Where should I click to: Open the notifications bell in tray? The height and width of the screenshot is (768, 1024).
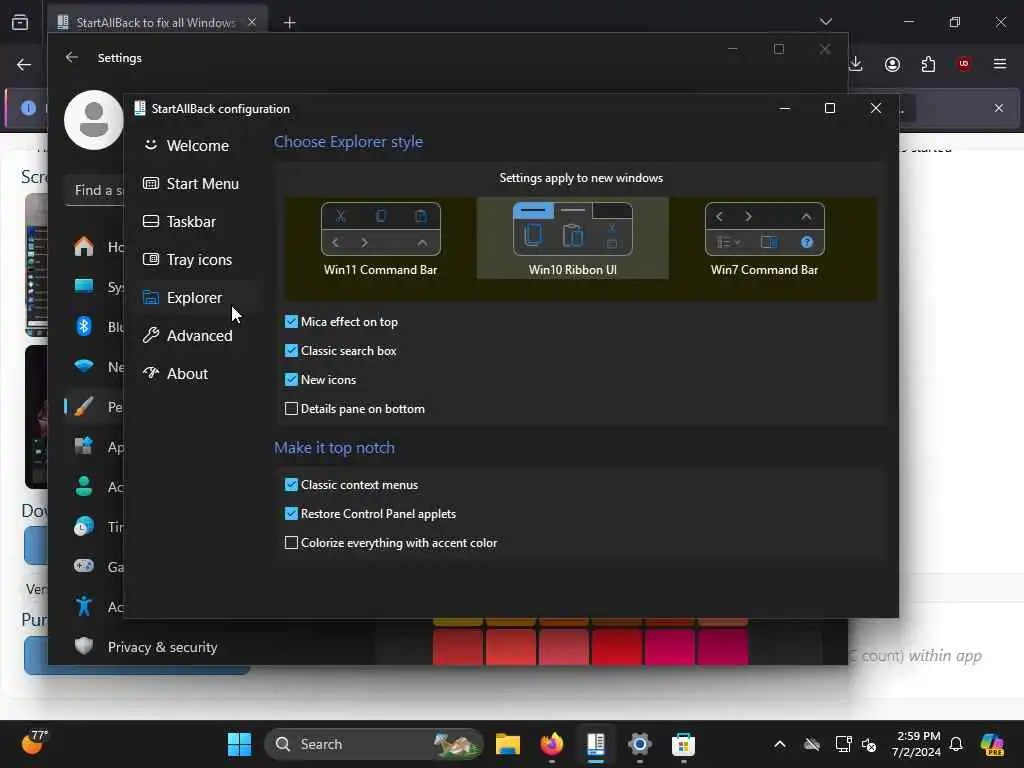click(956, 744)
